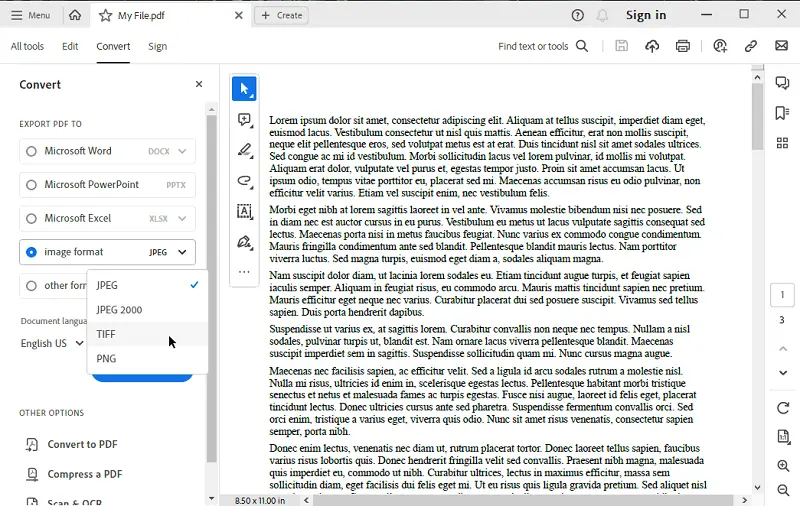Select the other formats radio button
Screen dimensions: 800x506
coord(31,286)
